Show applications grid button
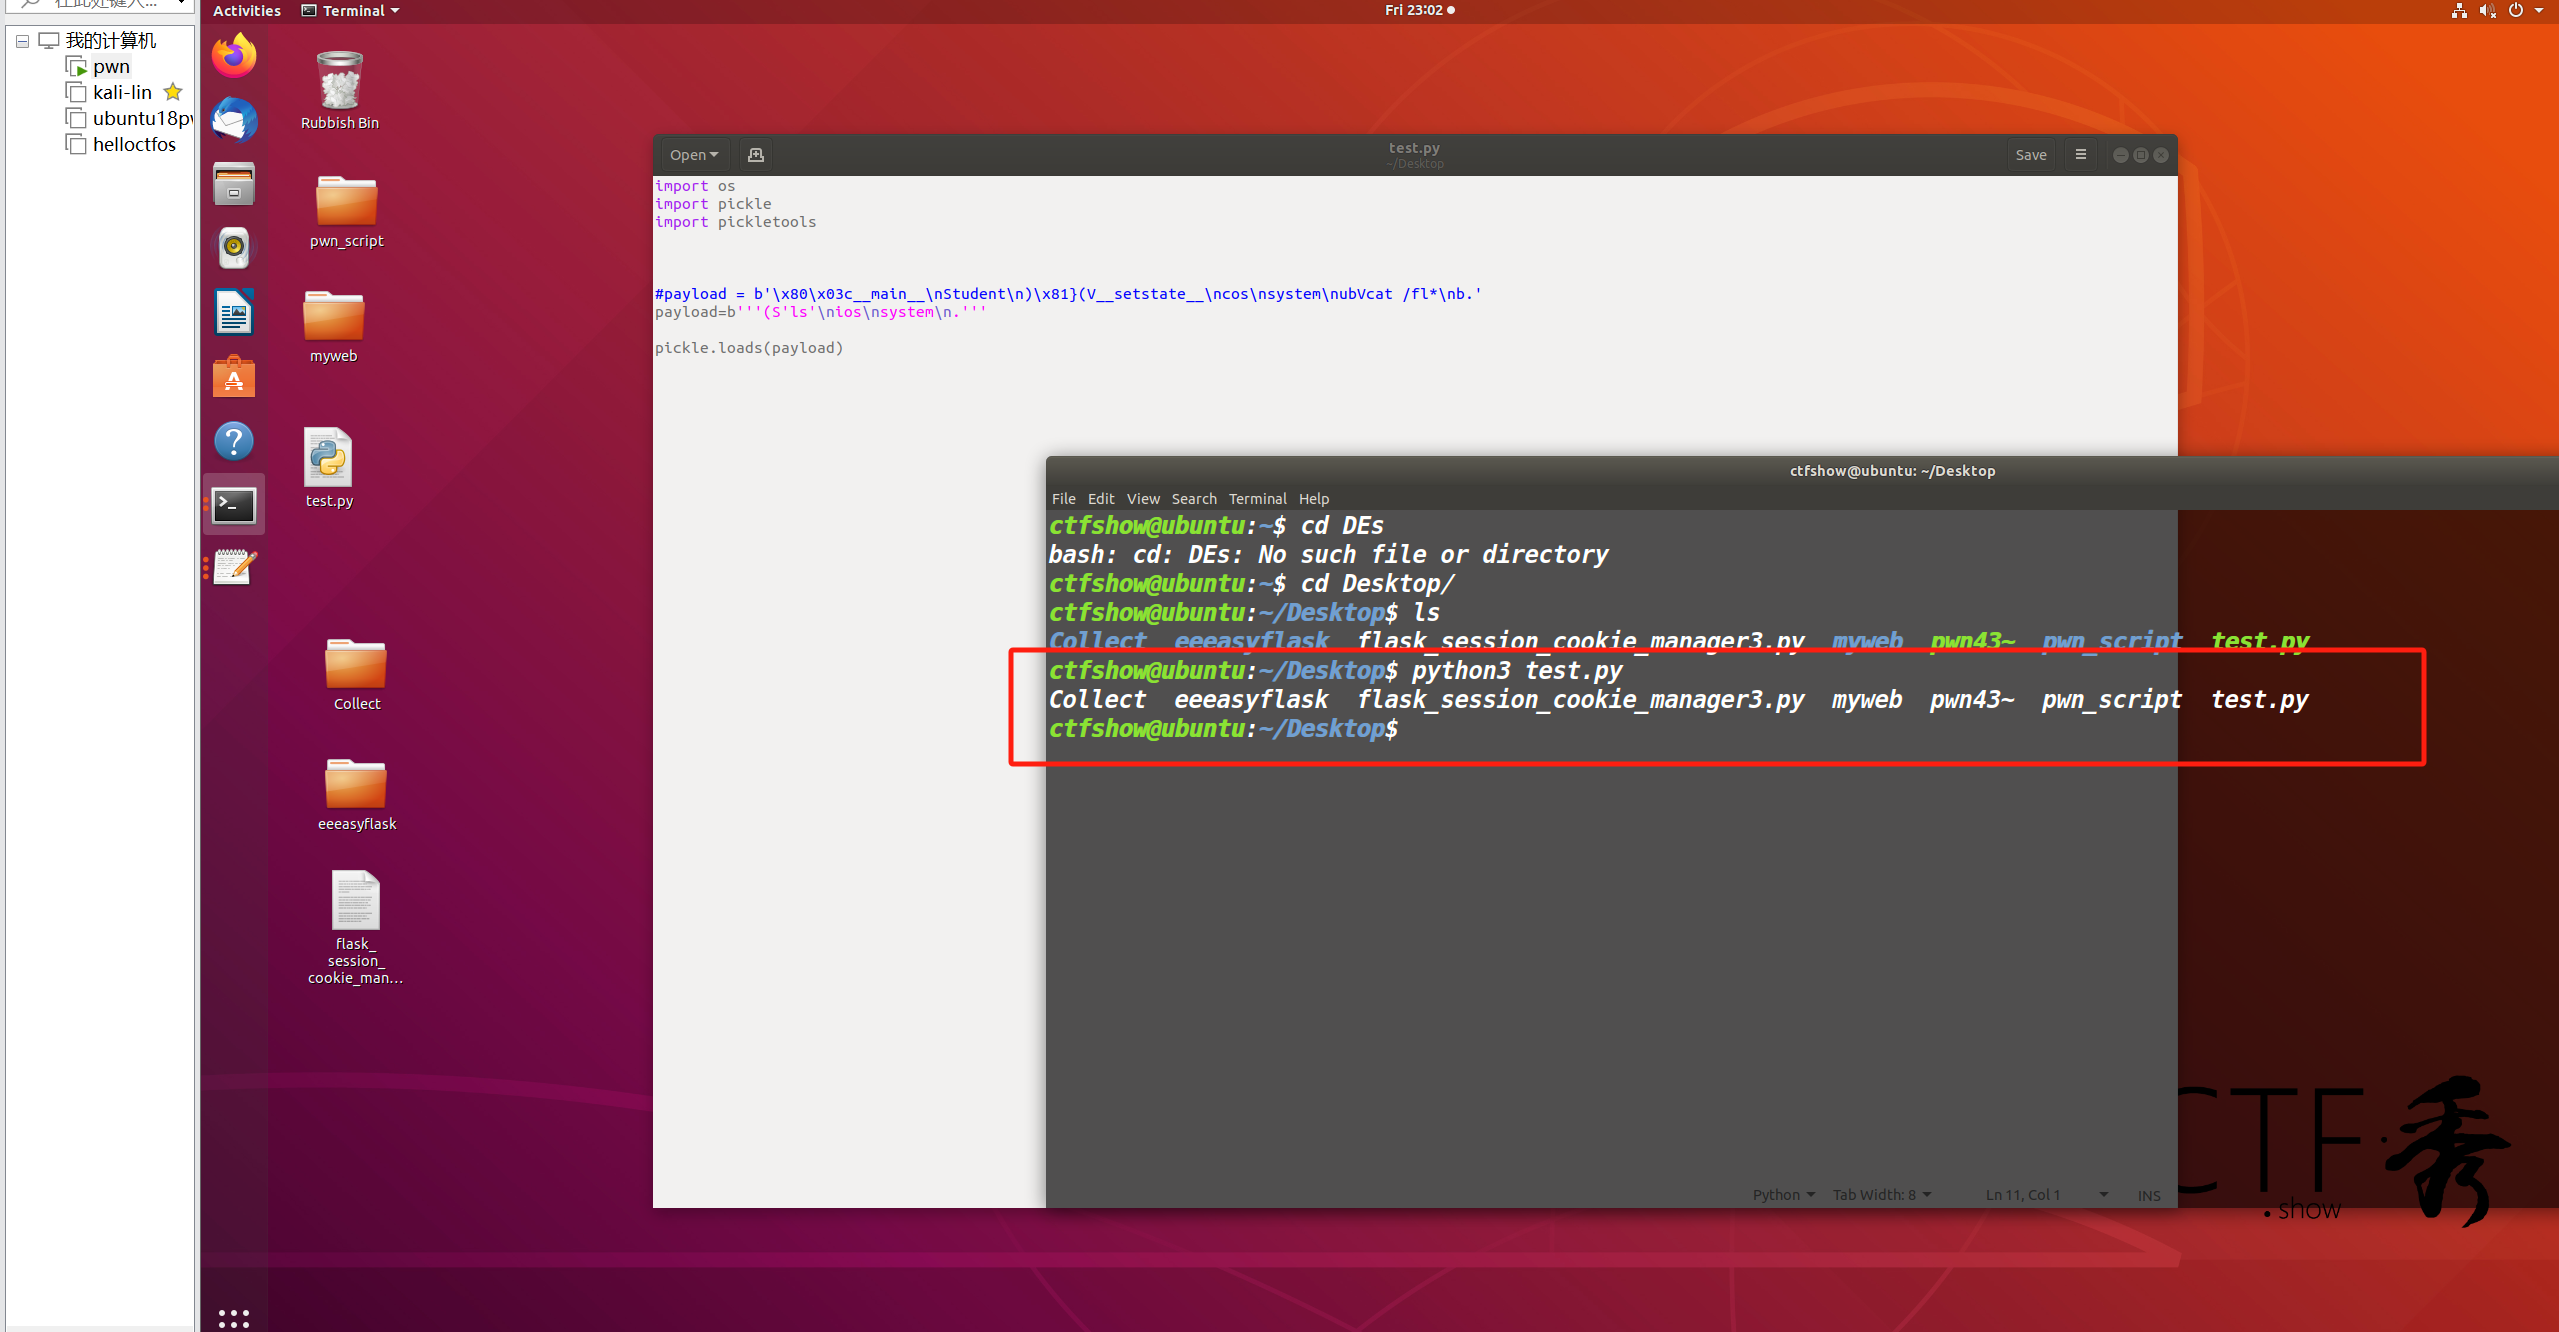Screen dimensions: 2559x1332 (x=234, y=1318)
